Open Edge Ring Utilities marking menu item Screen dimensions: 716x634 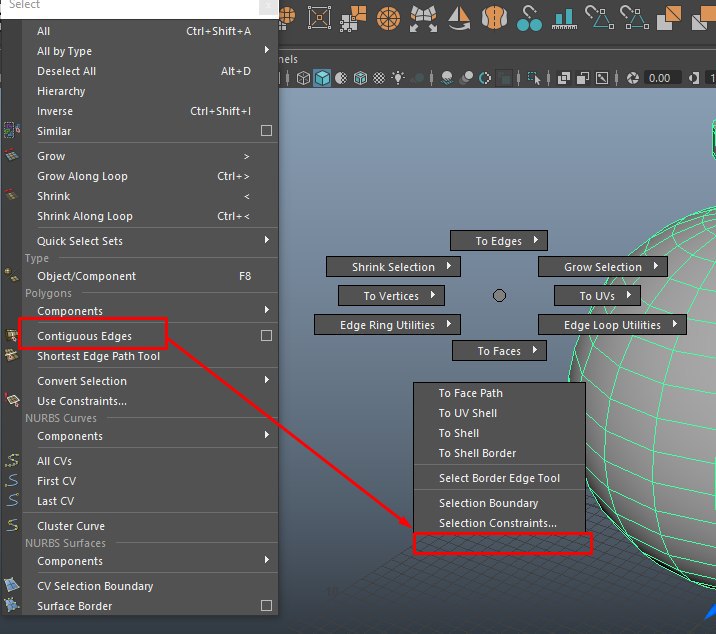(387, 325)
